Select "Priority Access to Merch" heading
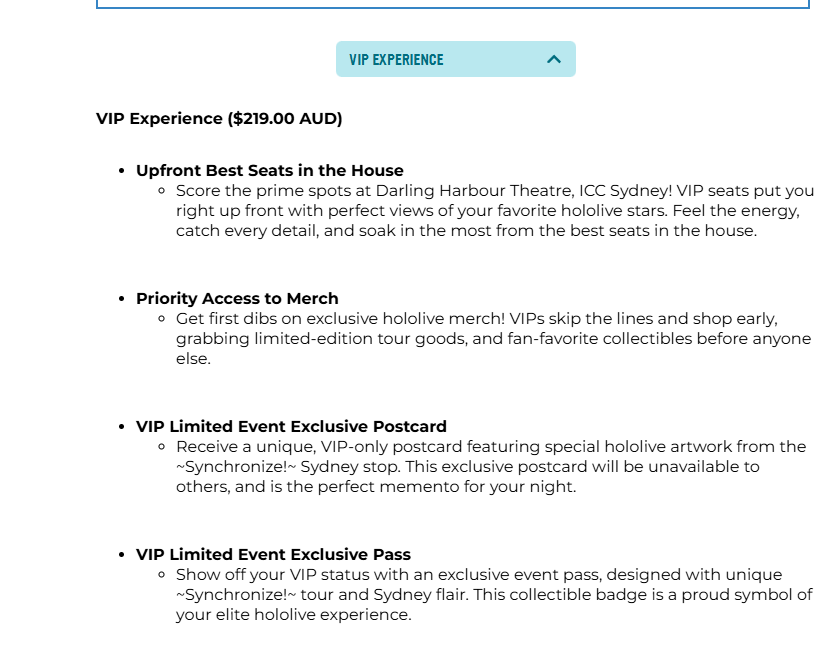 (237, 298)
